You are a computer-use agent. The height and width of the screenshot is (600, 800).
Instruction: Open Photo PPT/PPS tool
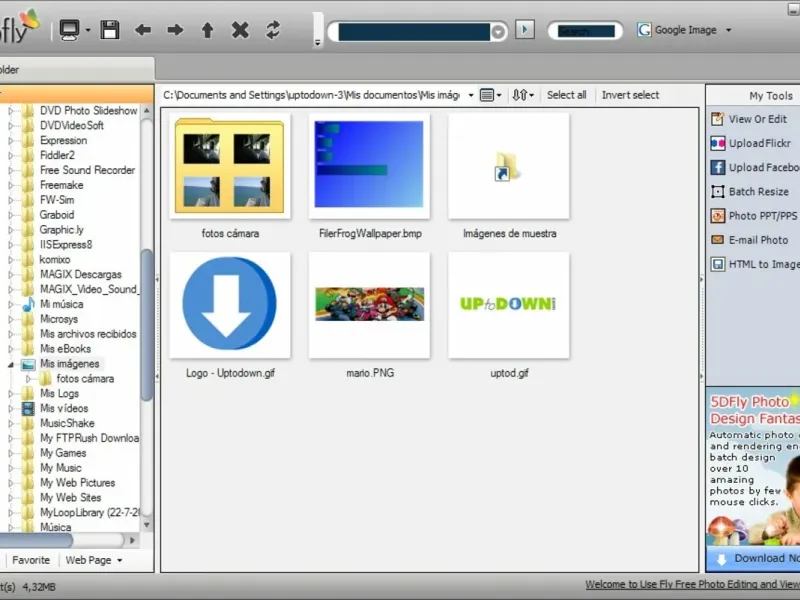[754, 216]
